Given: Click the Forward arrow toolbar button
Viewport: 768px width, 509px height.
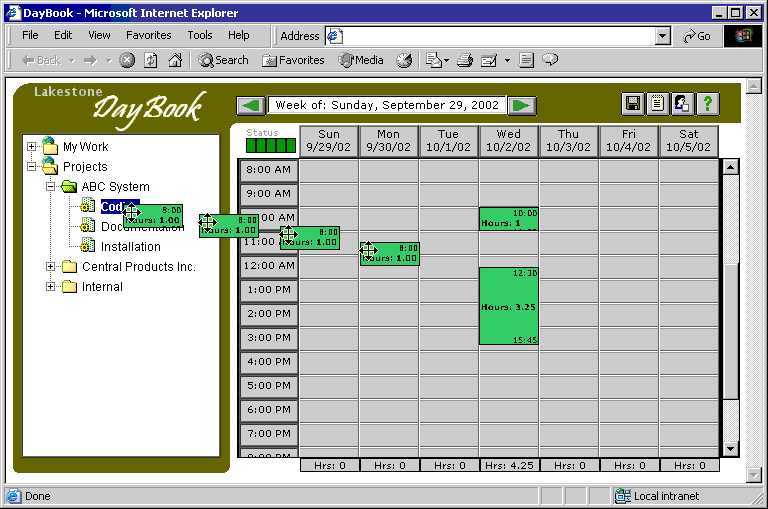Looking at the screenshot, I should [x=90, y=60].
